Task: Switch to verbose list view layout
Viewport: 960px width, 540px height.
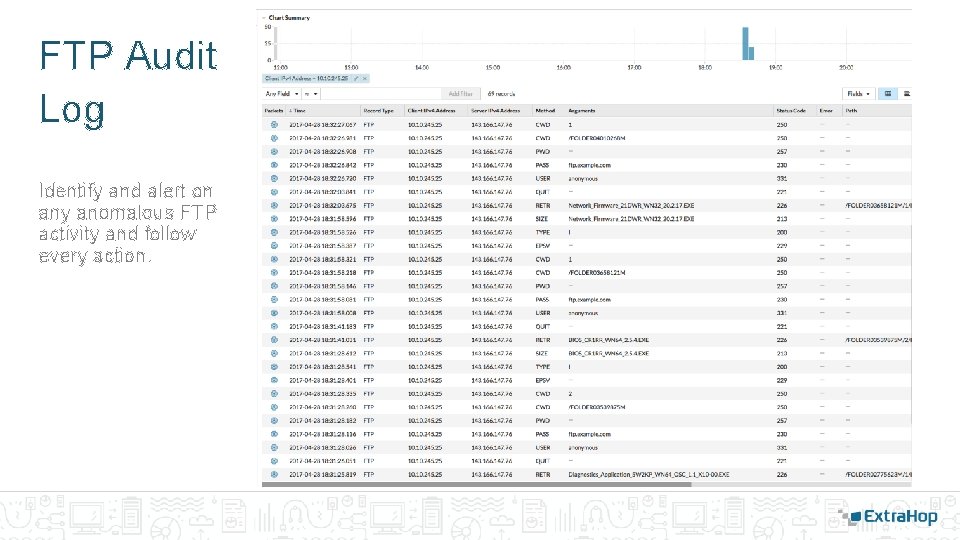Action: point(907,94)
